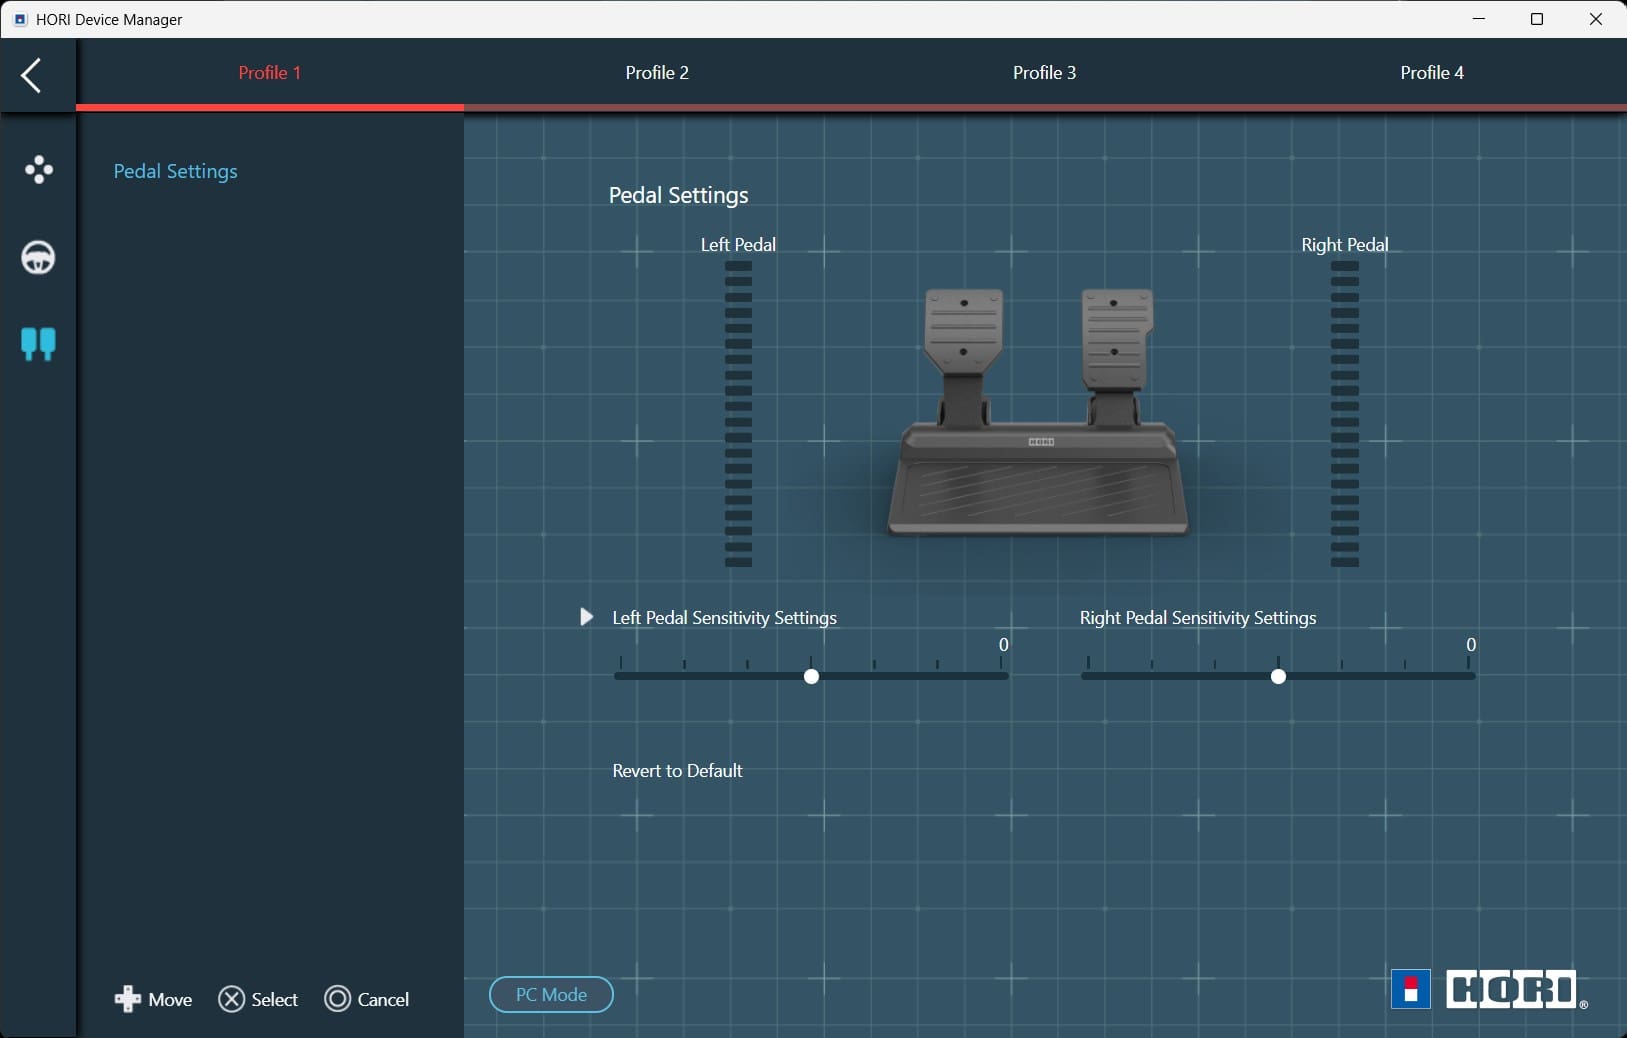This screenshot has height=1038, width=1627.
Task: Open the button assignment sidebar icon
Action: [x=39, y=169]
